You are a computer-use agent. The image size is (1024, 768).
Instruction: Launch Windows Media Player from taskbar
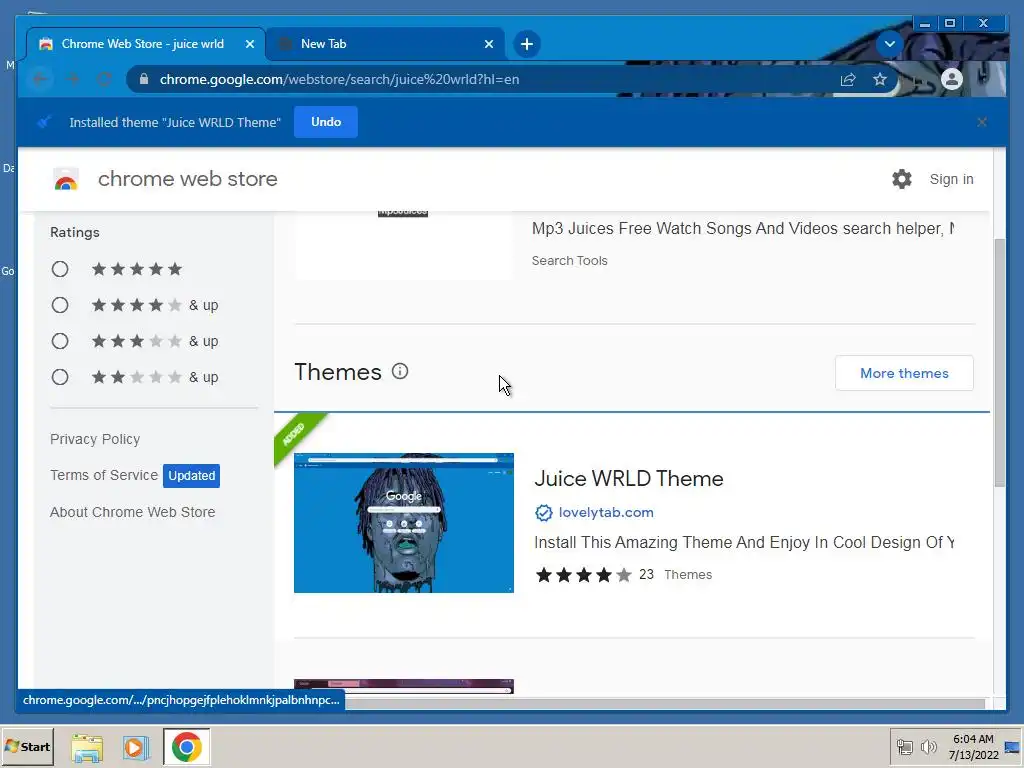136,747
